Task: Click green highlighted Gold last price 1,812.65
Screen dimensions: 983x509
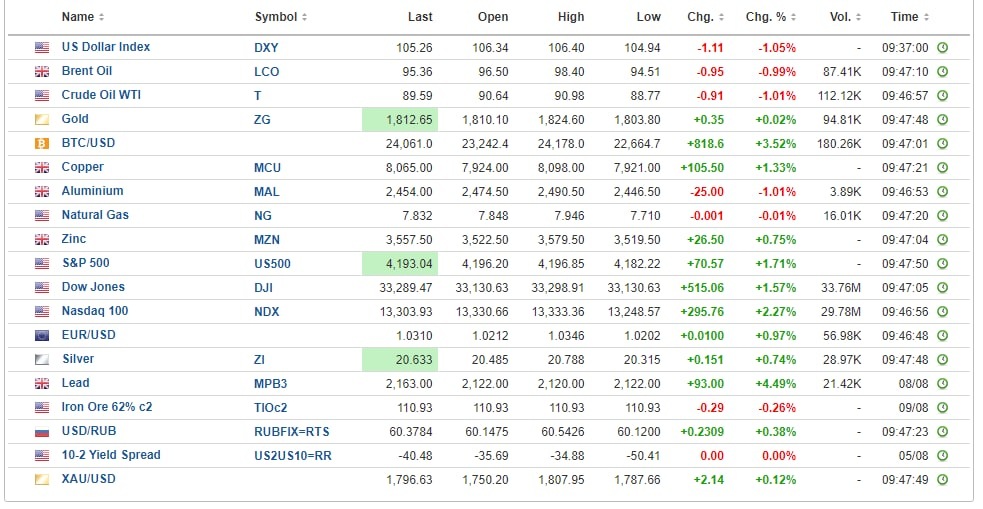Action: (x=399, y=119)
